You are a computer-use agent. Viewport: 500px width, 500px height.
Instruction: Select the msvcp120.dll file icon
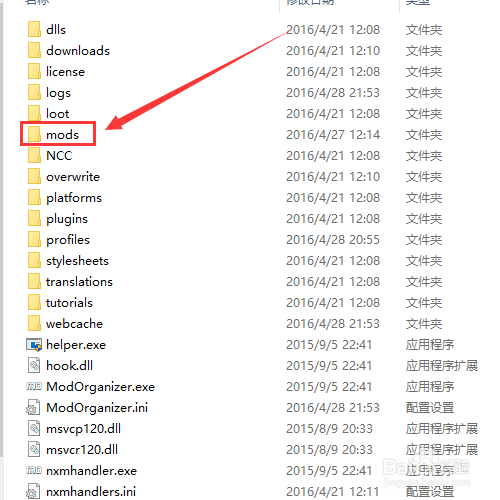[34, 428]
